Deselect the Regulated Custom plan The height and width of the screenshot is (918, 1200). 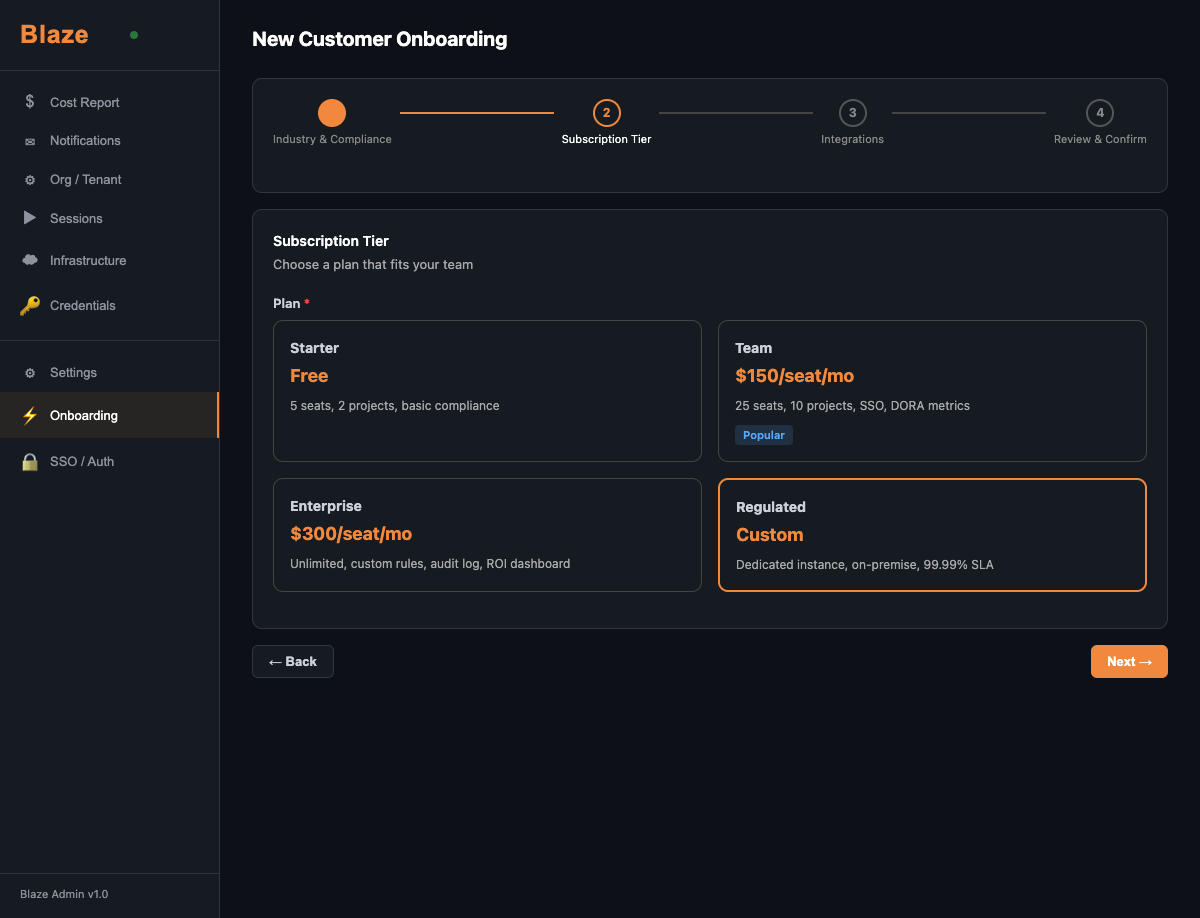pyautogui.click(x=932, y=535)
